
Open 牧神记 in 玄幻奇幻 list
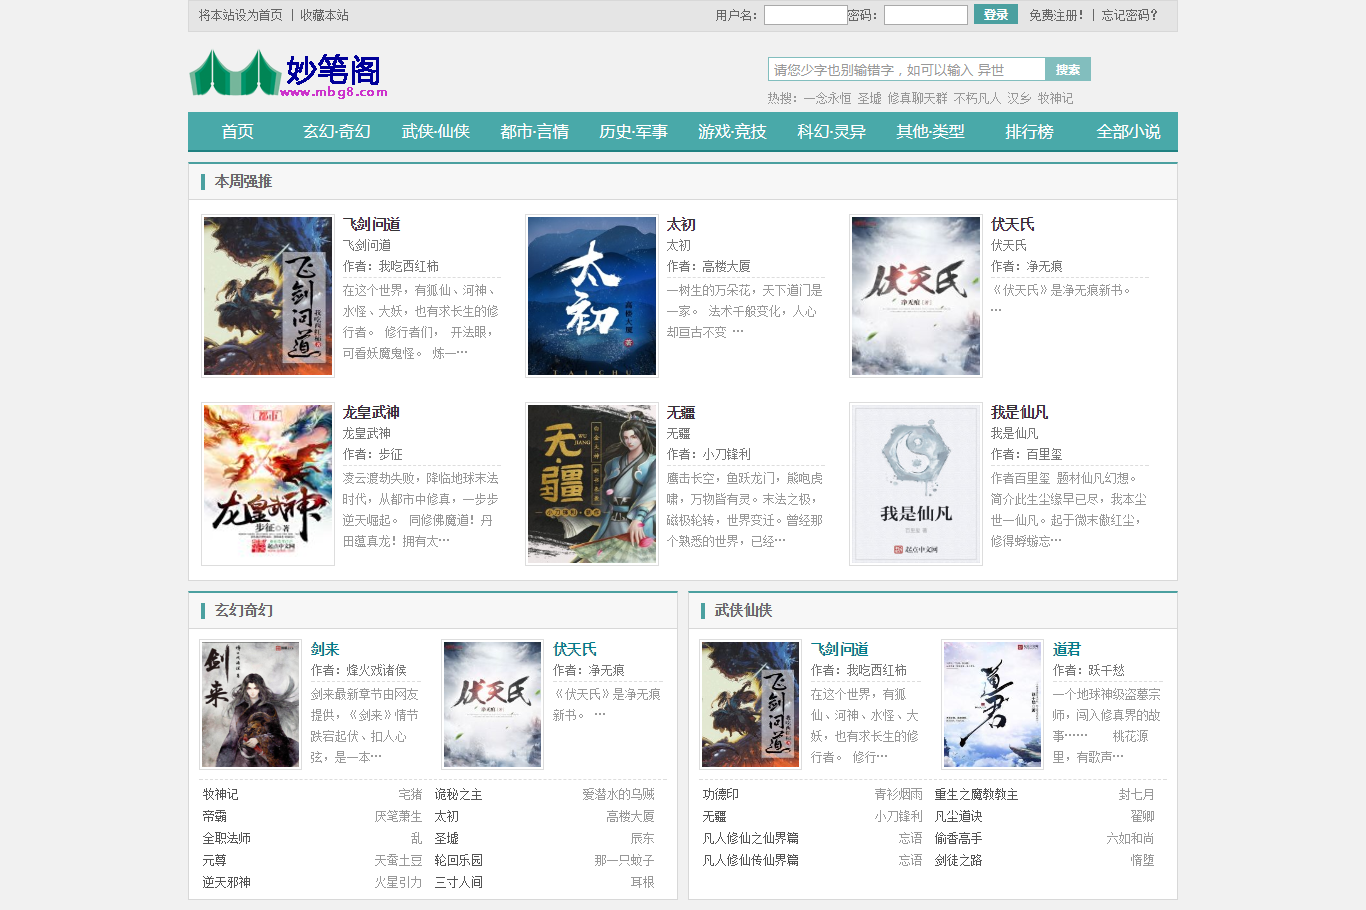[221, 794]
